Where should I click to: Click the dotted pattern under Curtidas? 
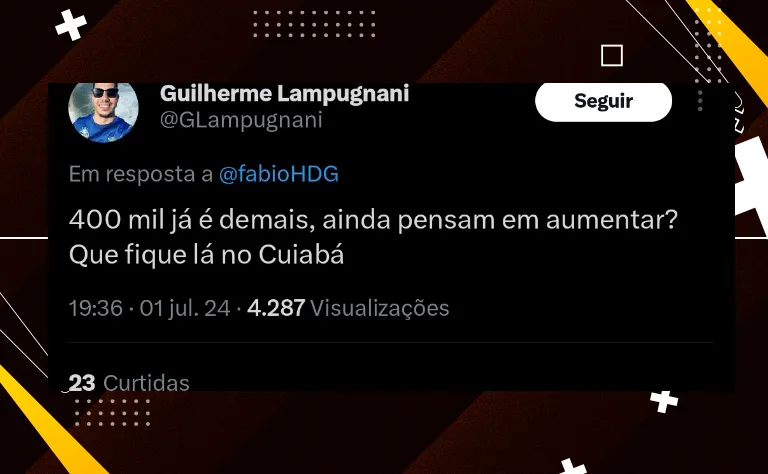(x=113, y=412)
